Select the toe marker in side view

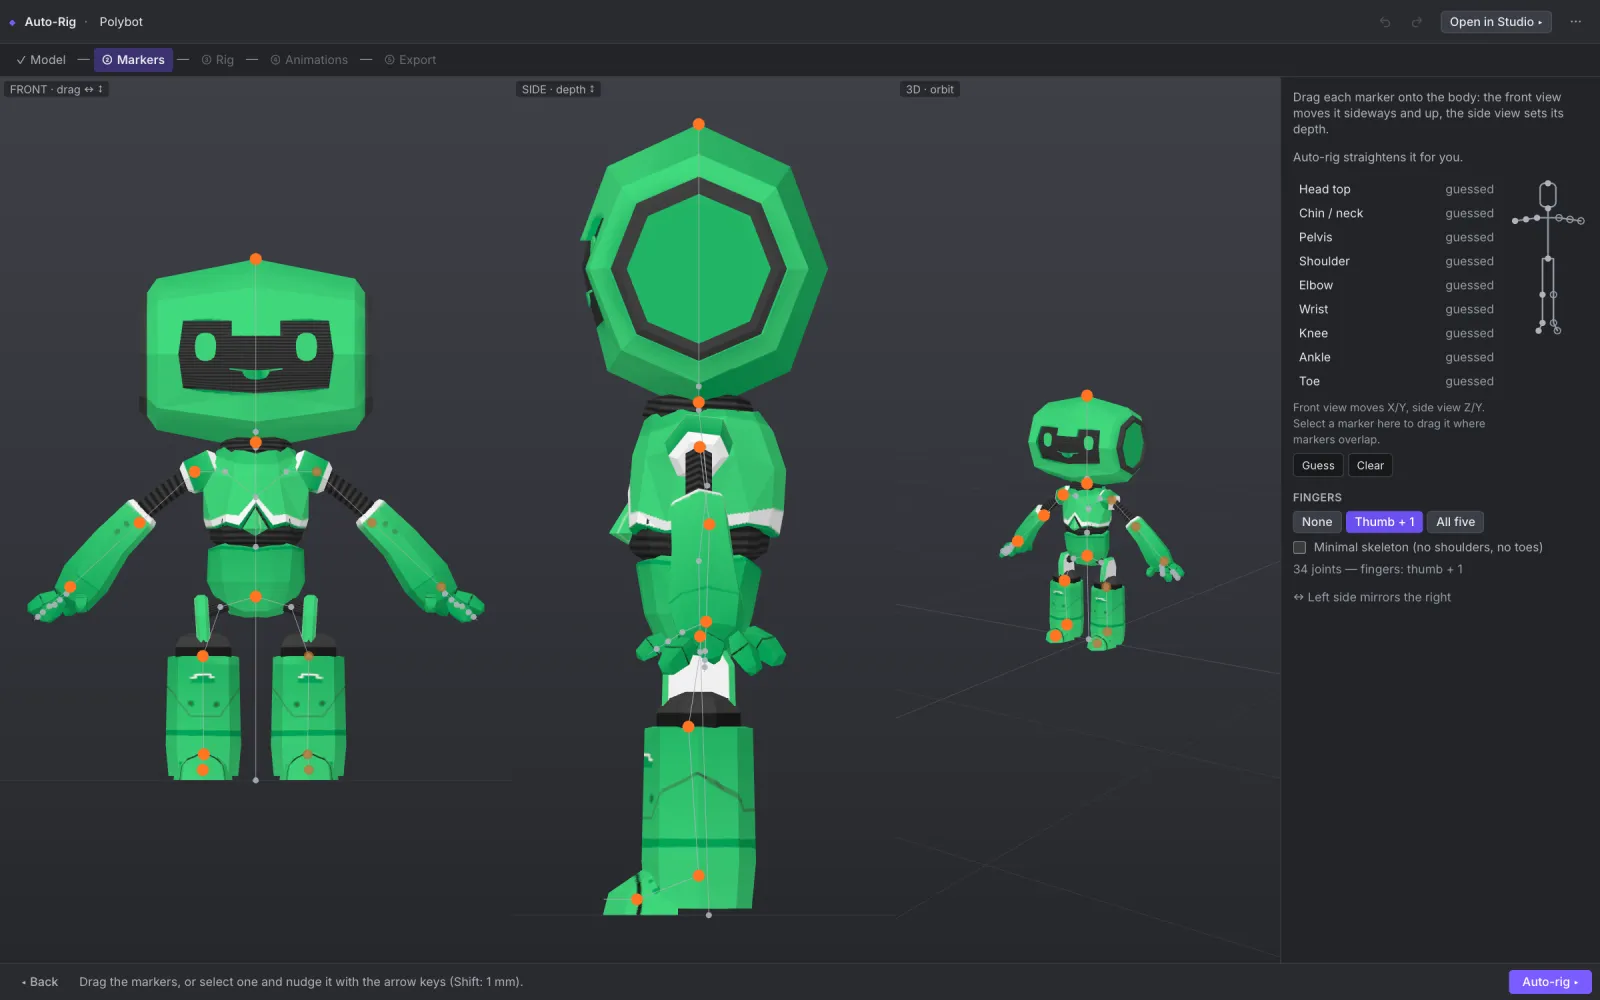coord(637,900)
